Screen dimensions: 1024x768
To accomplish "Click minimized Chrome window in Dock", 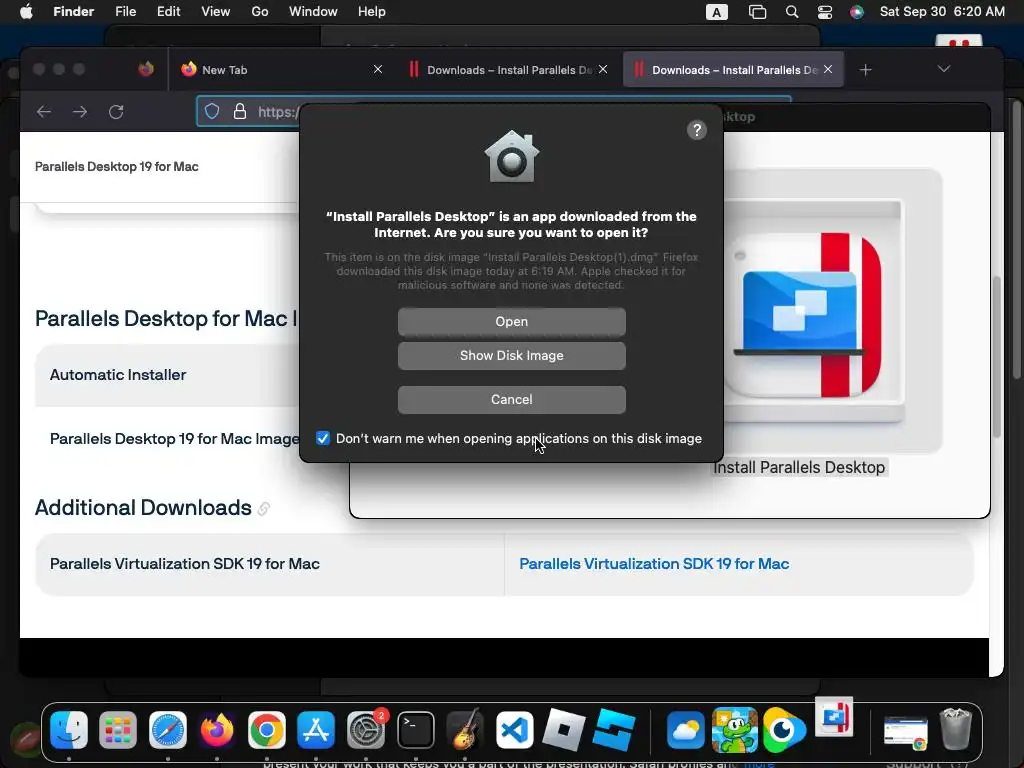I will (906, 731).
